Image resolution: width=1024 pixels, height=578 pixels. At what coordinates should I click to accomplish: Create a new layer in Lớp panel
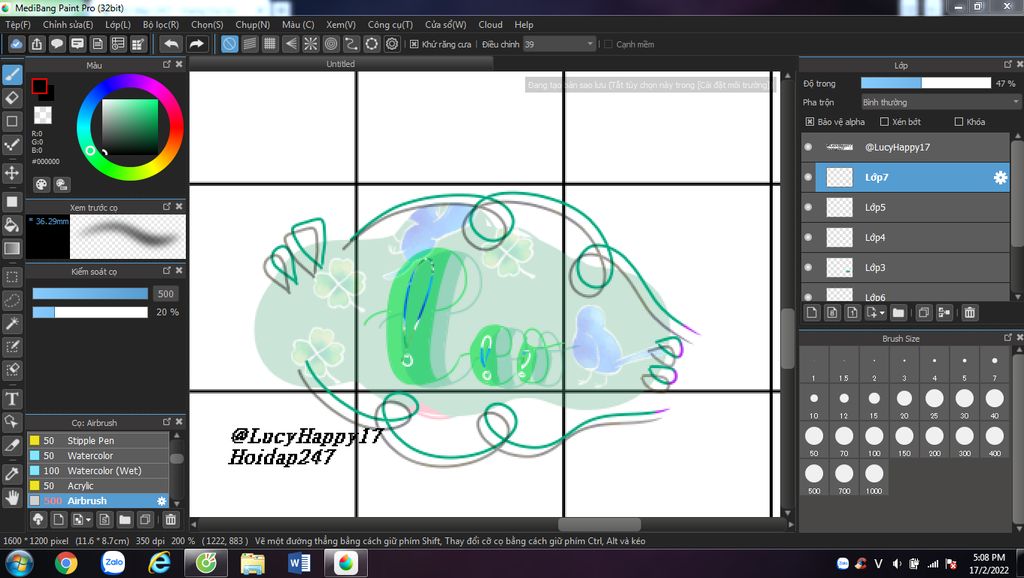(812, 313)
